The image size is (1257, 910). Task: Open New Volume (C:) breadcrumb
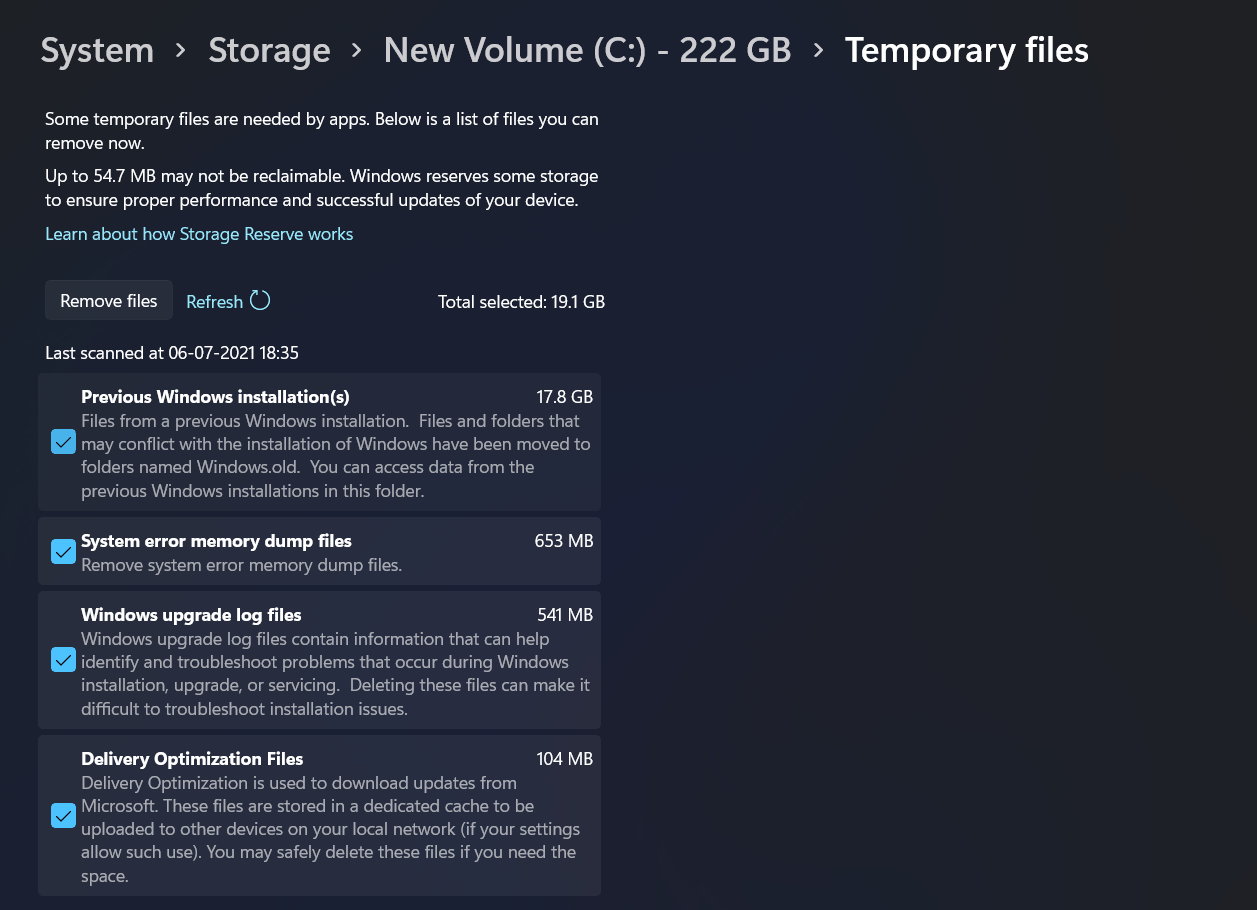[587, 50]
